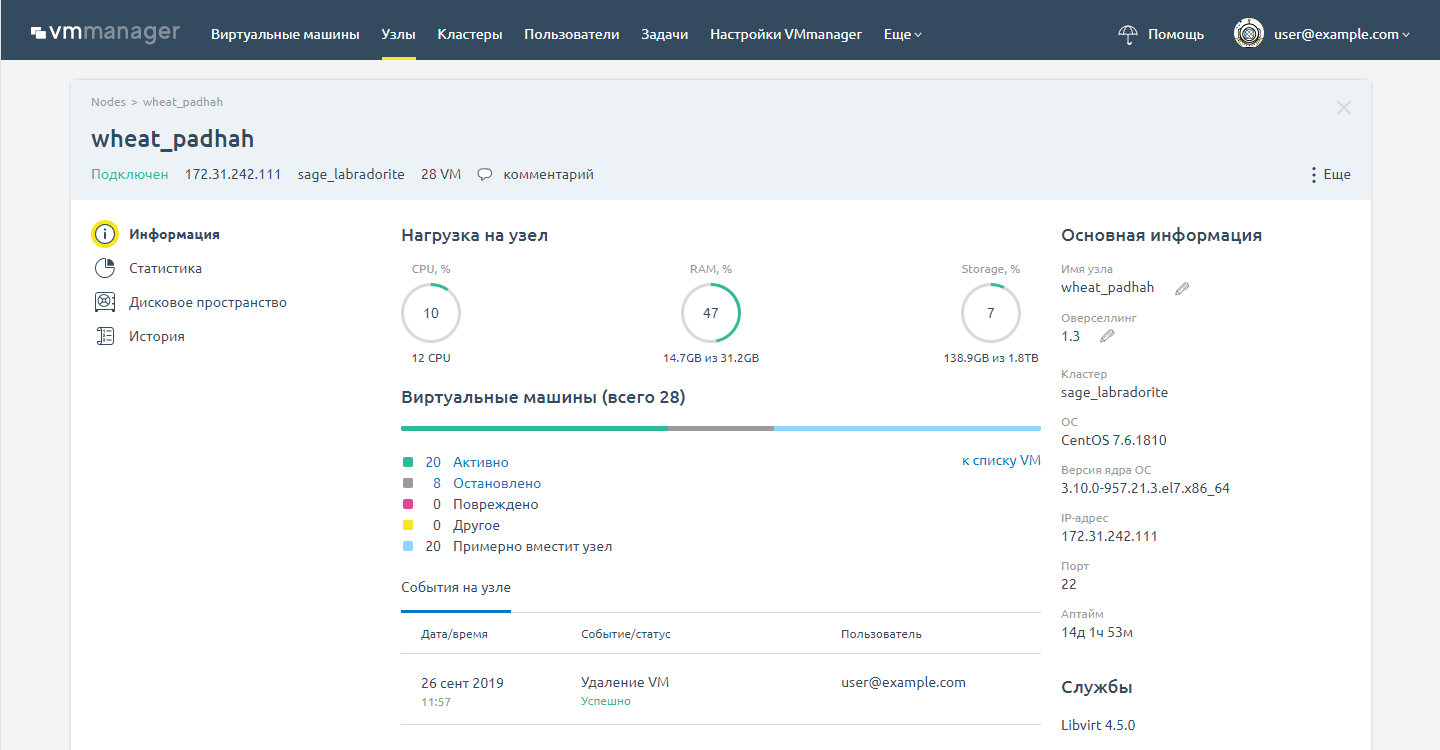Edit the Оверселлинг value via pencil icon
1440x750 pixels.
[1107, 336]
